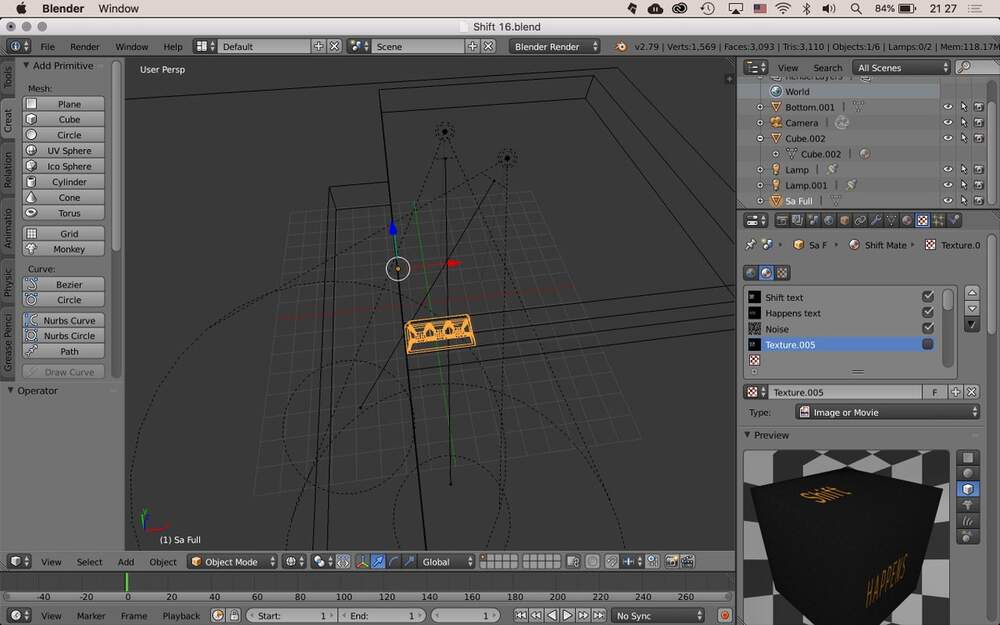Click the OpenGL render image camera icon
1000x625 pixels.
(671, 562)
